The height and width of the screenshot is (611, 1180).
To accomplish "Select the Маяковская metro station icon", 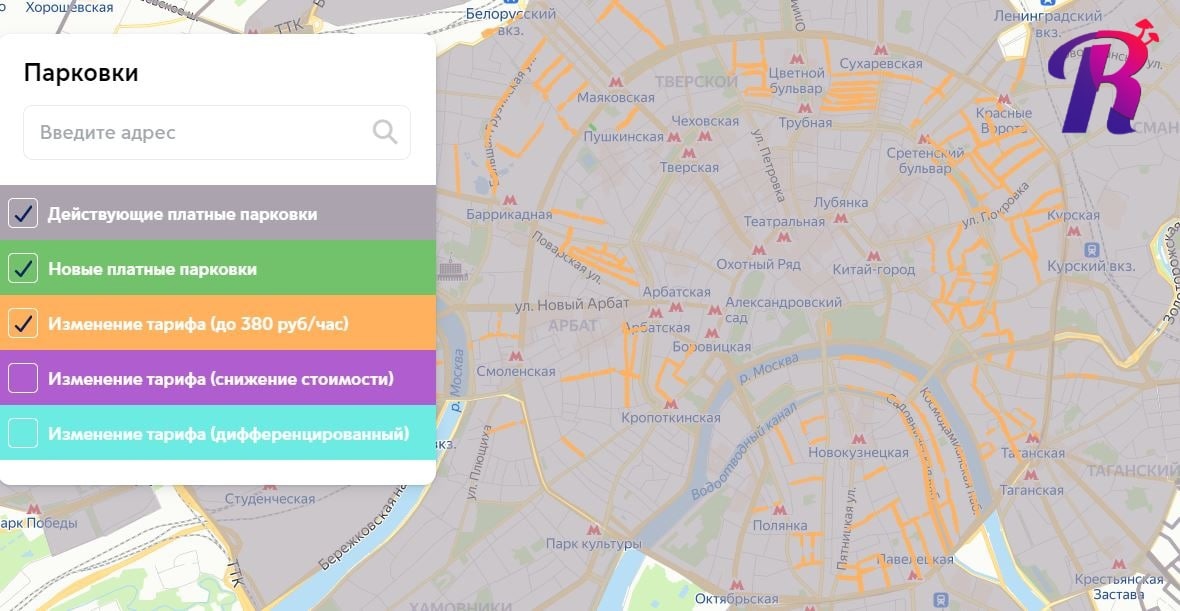I will pyautogui.click(x=616, y=82).
